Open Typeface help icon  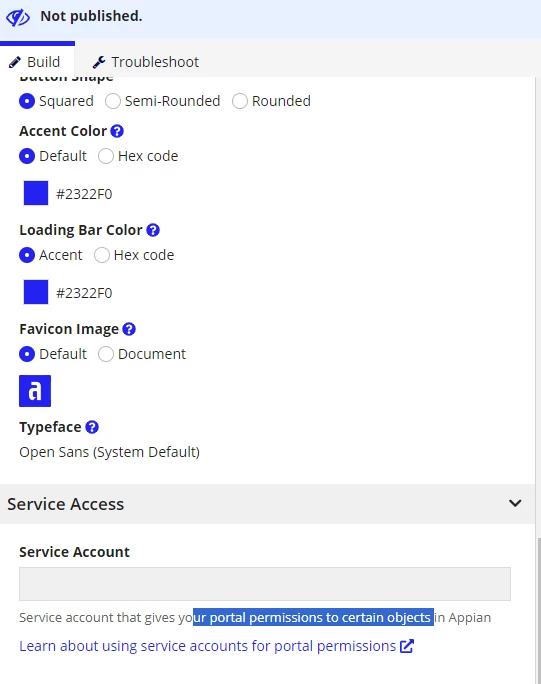(92, 427)
